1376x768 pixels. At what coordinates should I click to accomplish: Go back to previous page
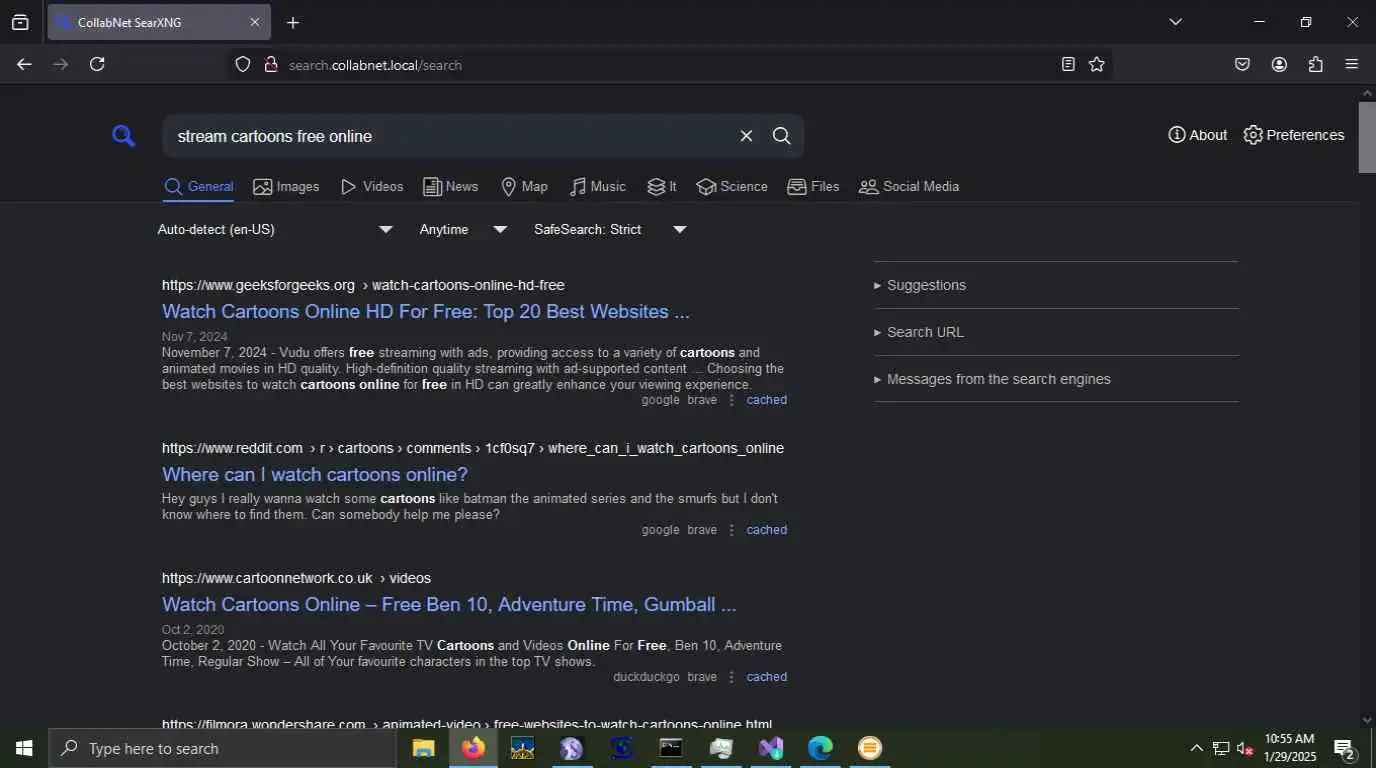(24, 64)
